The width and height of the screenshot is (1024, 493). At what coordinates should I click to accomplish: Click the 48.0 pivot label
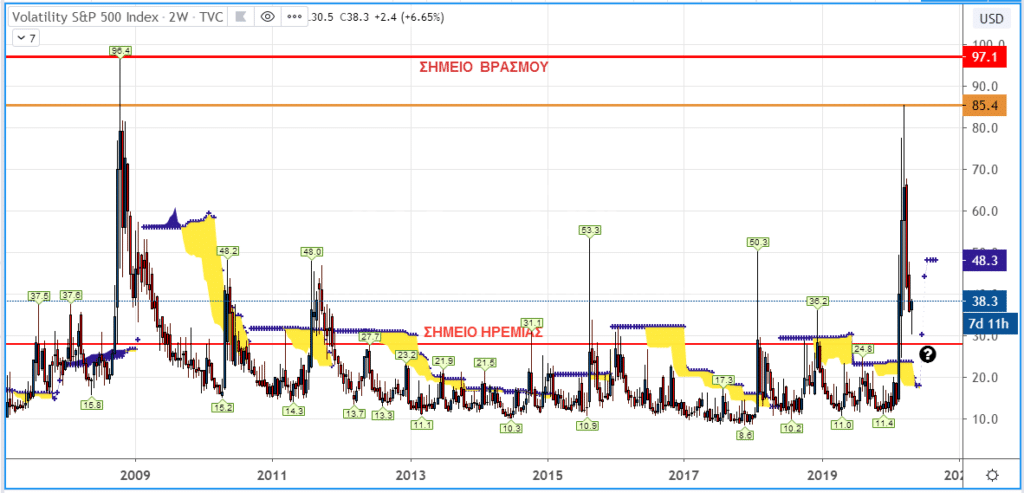coord(312,251)
